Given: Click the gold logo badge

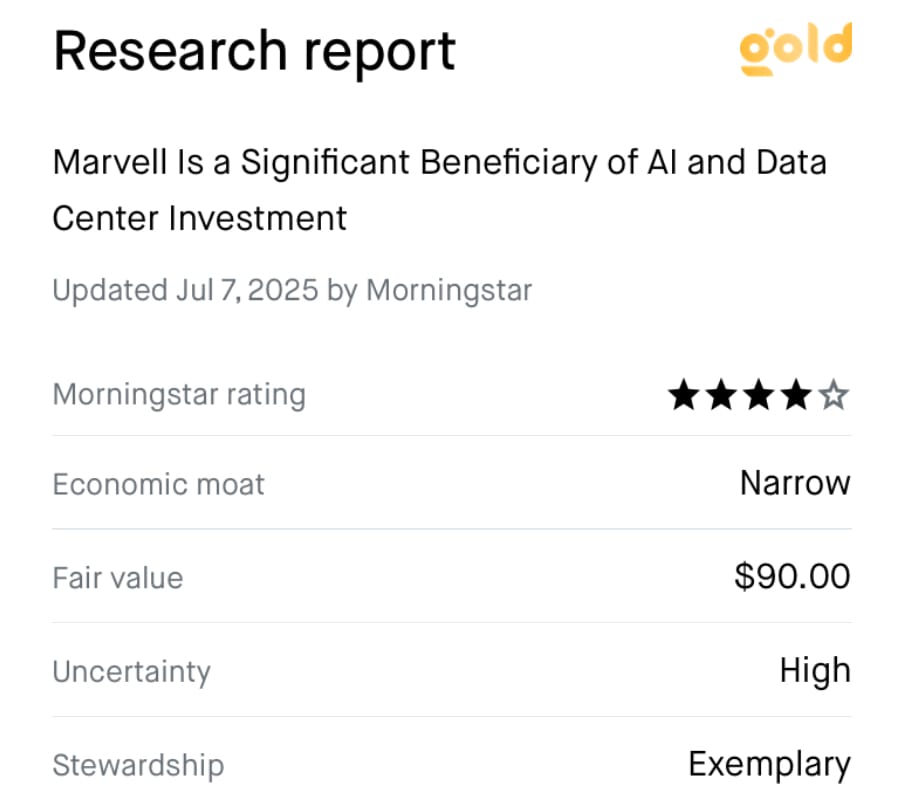Looking at the screenshot, I should [796, 49].
